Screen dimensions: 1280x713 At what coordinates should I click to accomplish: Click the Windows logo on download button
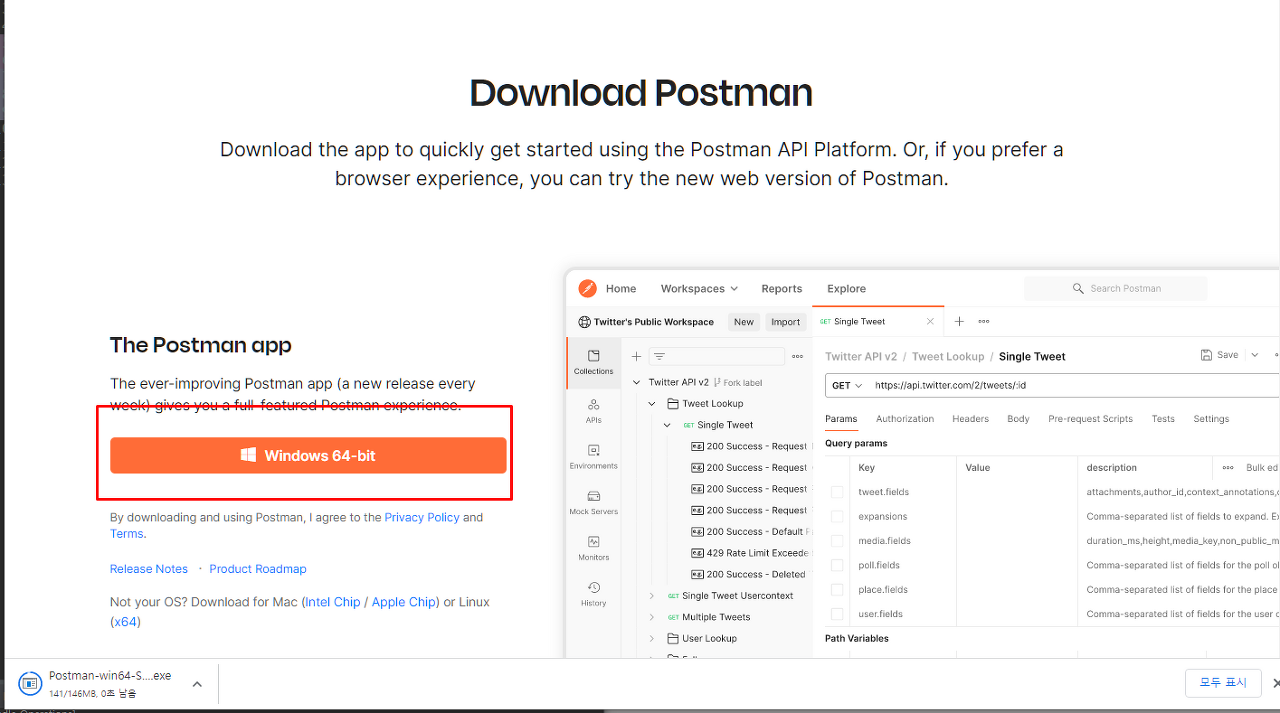point(249,455)
